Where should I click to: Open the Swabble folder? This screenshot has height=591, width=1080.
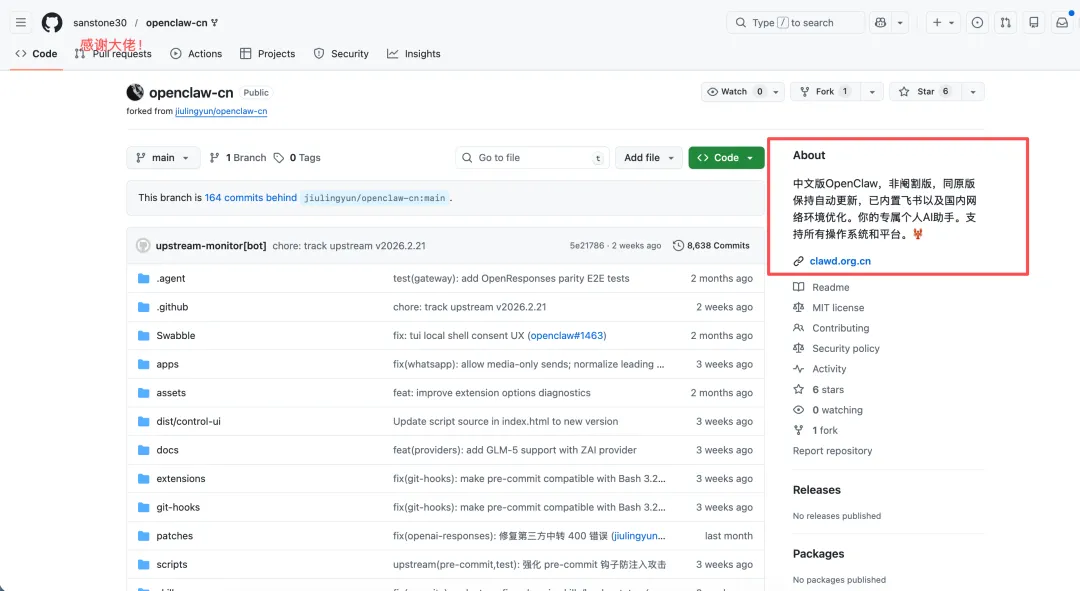click(176, 335)
